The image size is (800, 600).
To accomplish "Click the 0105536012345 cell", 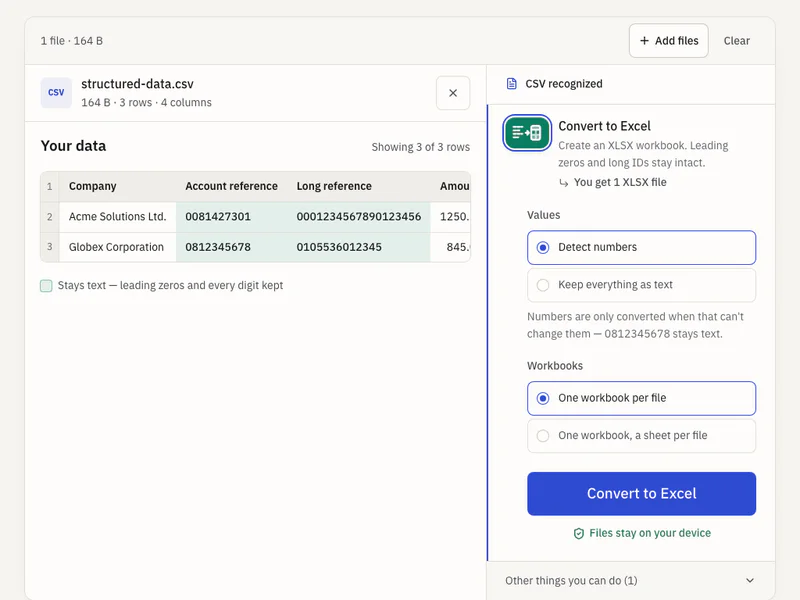I will tap(359, 247).
